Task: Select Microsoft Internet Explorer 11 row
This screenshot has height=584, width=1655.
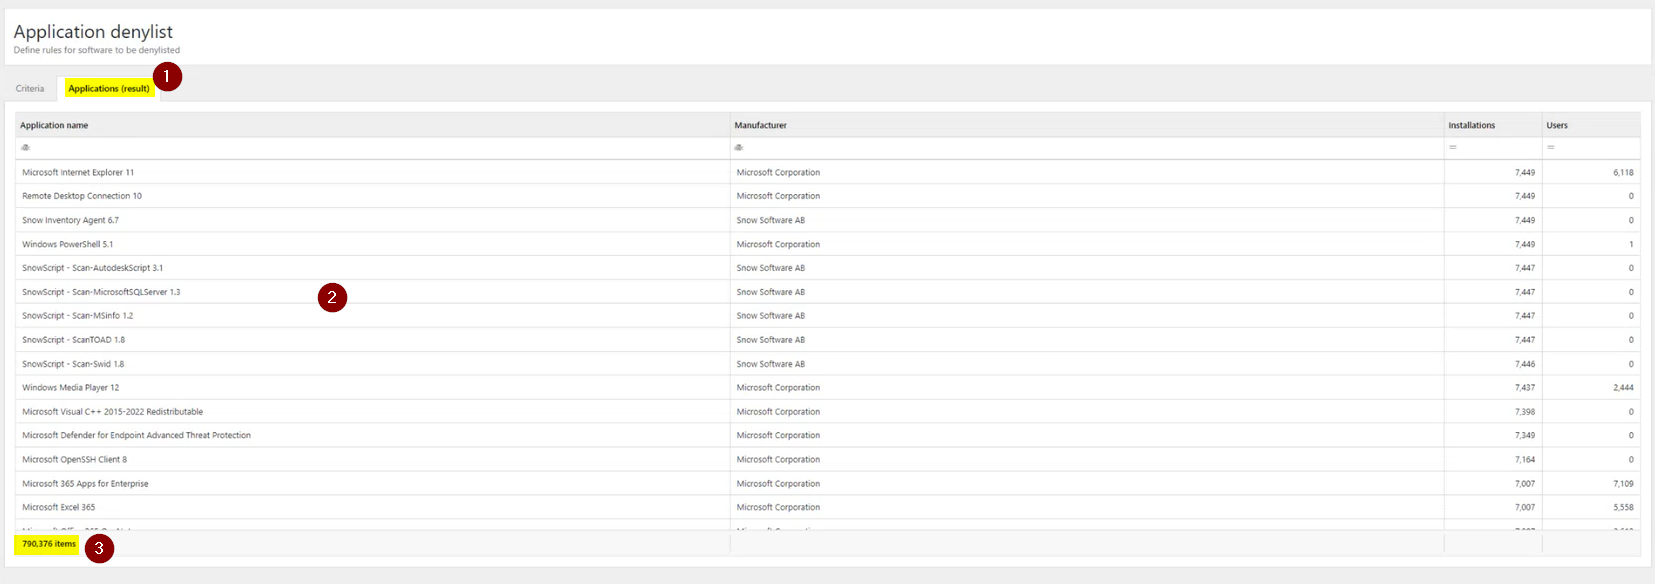Action: pos(828,172)
